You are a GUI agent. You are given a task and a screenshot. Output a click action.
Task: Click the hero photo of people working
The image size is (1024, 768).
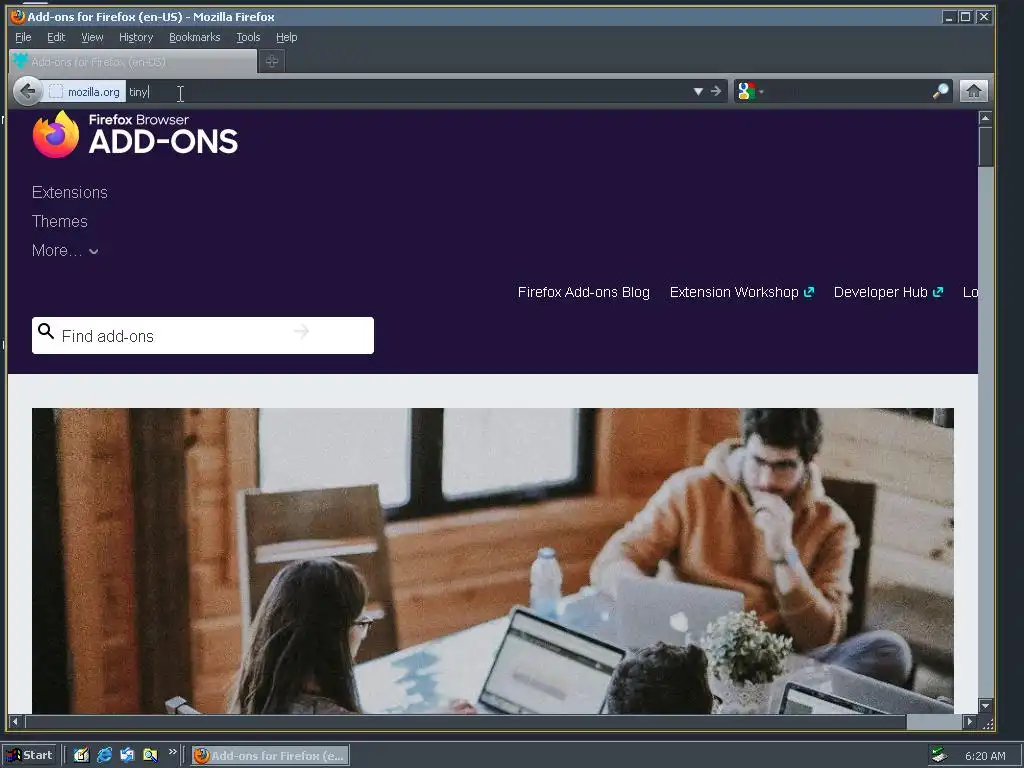(492, 561)
